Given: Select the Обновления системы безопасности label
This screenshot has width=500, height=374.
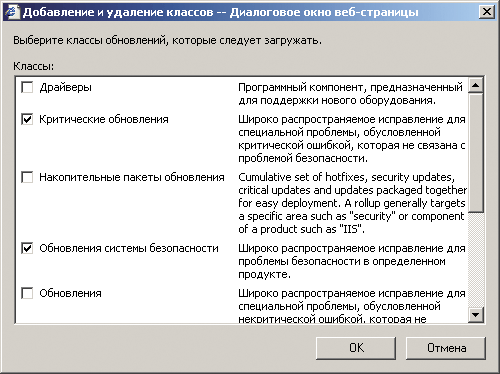Looking at the screenshot, I should [x=129, y=248].
